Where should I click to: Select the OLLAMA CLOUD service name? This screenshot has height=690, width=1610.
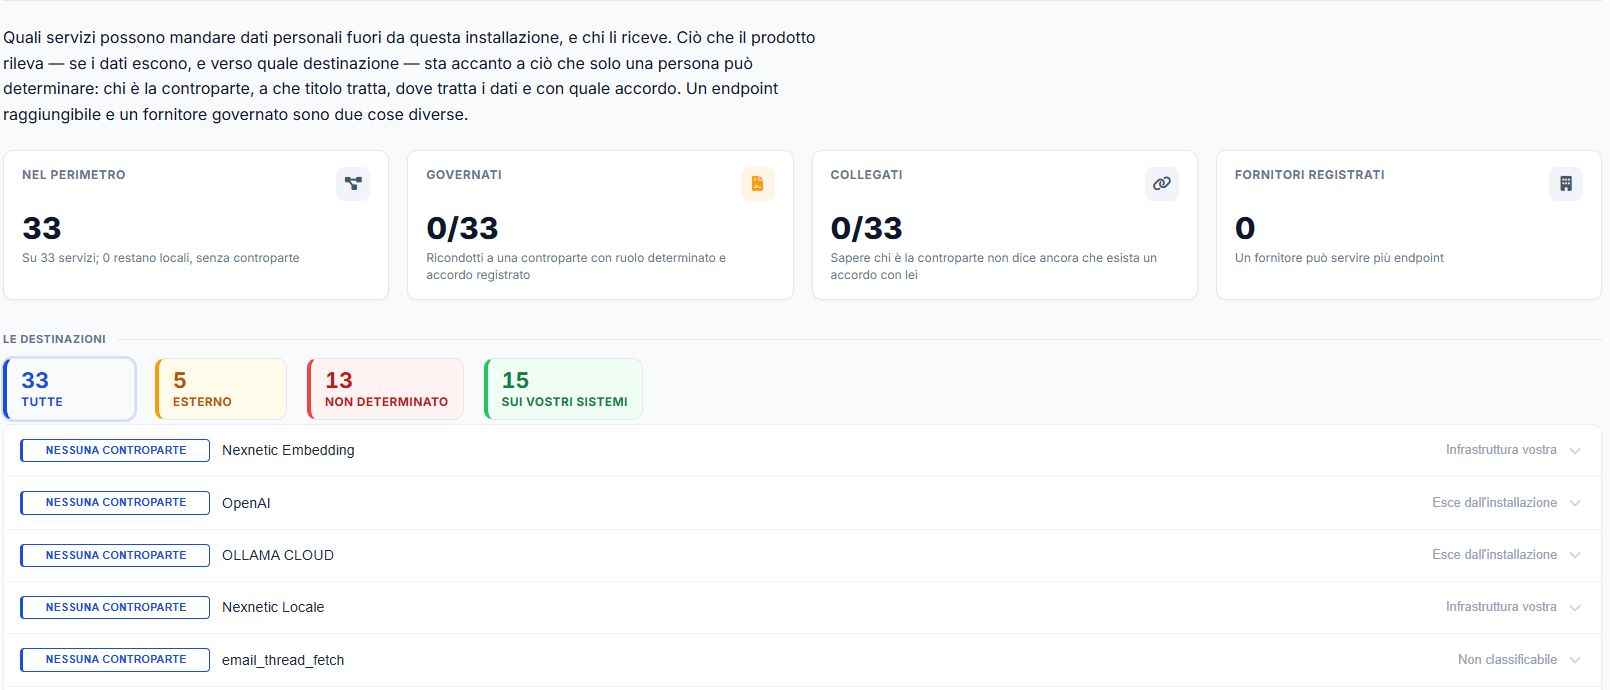click(278, 555)
